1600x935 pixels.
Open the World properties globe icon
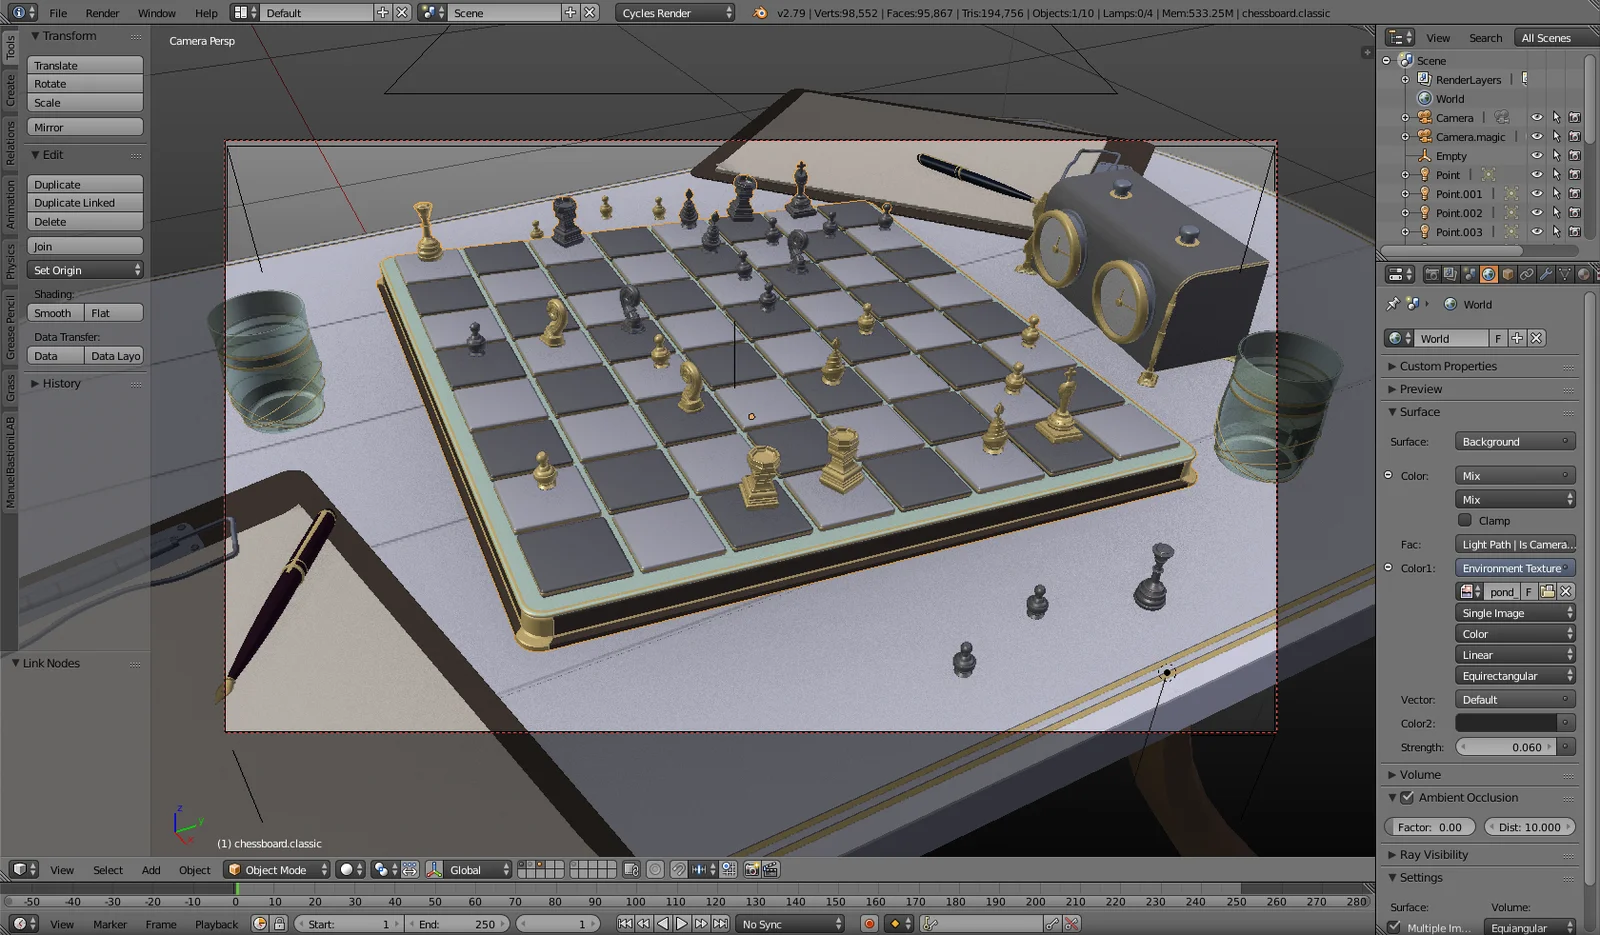[1488, 273]
